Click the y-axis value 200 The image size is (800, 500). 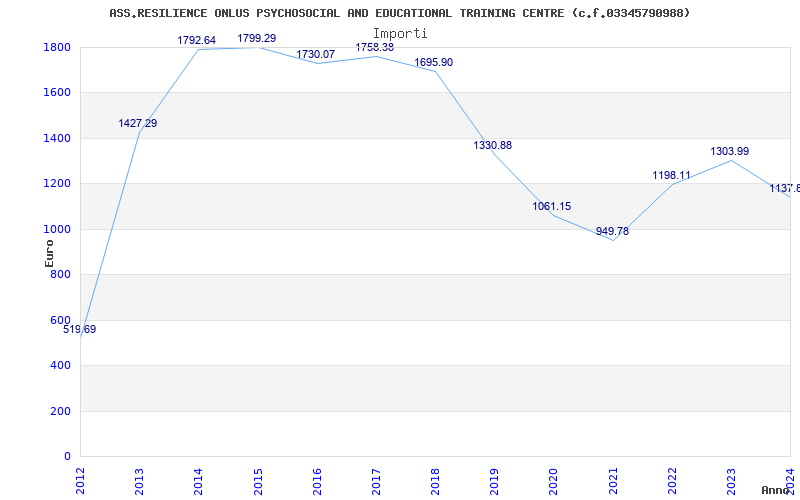pos(62,411)
